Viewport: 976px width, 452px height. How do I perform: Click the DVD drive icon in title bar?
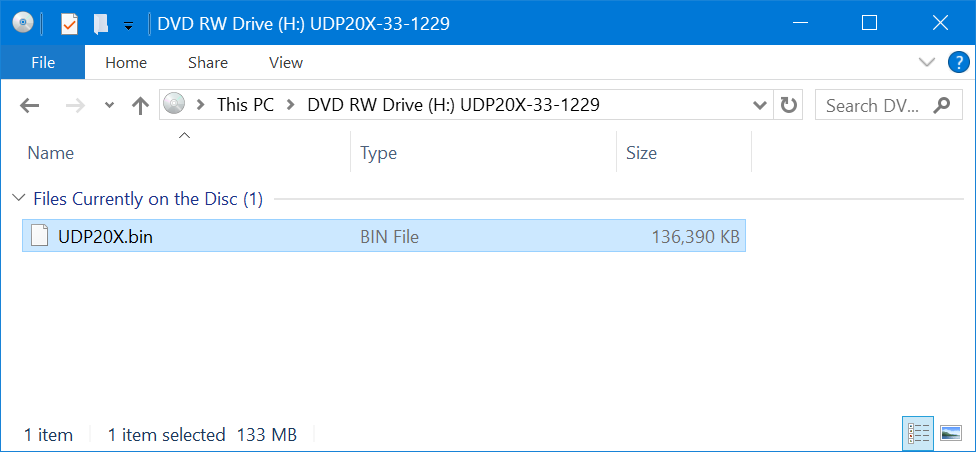[23, 24]
